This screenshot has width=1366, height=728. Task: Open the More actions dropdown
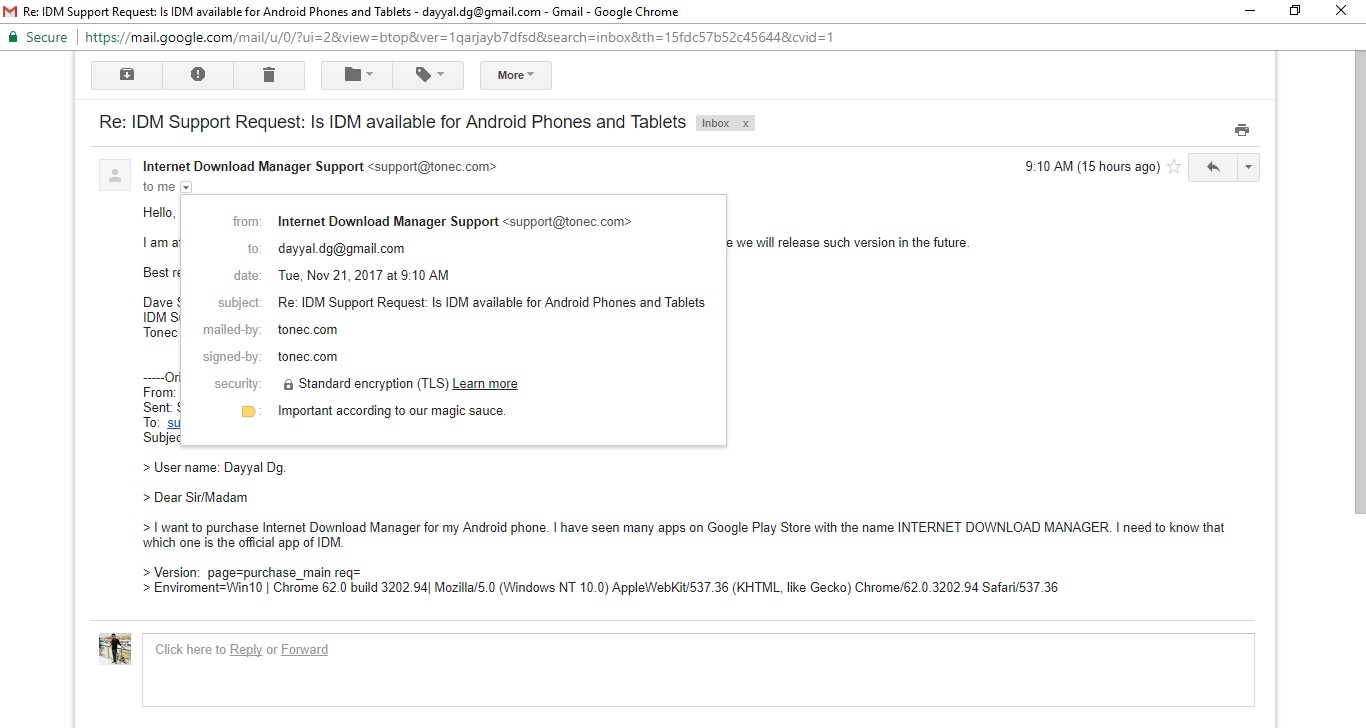[x=516, y=75]
